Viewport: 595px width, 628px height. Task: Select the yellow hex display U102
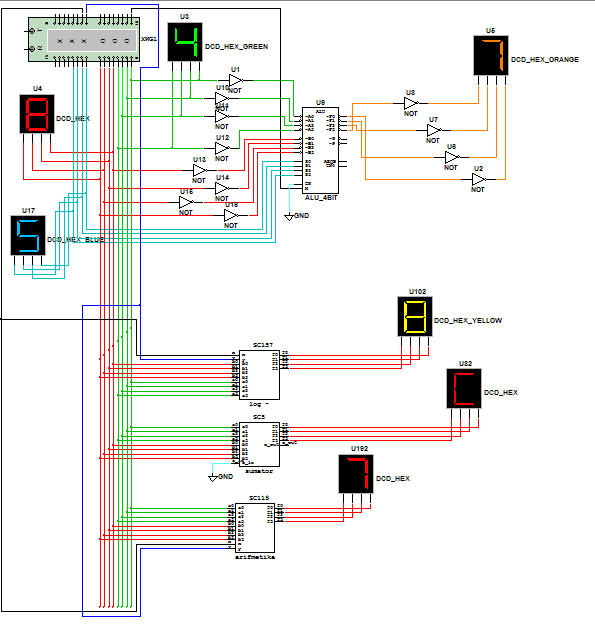point(415,316)
